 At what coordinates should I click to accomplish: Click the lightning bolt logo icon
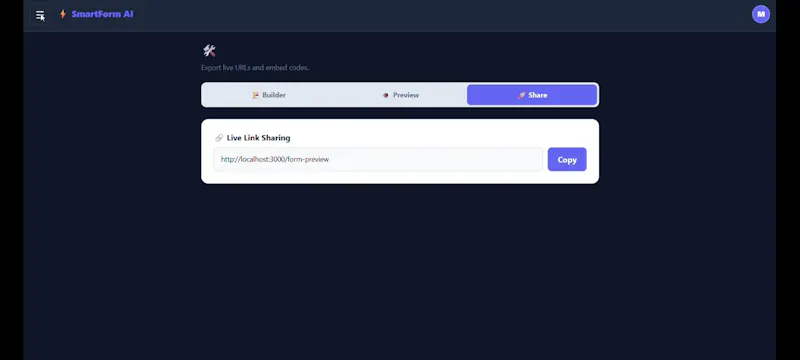(x=63, y=14)
